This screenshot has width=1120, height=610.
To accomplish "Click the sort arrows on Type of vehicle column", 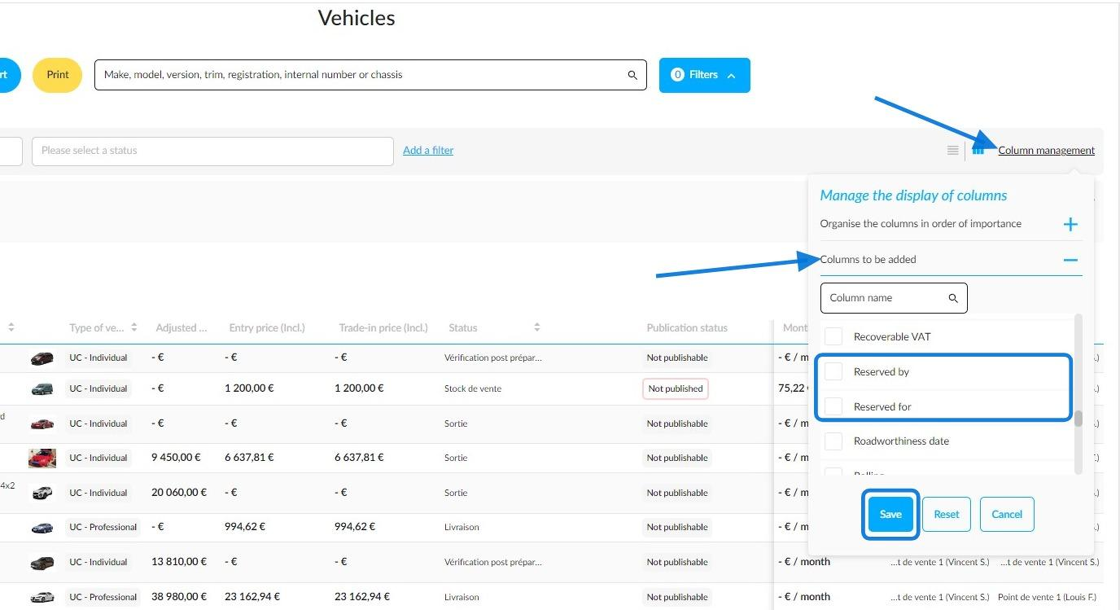I will 134,327.
